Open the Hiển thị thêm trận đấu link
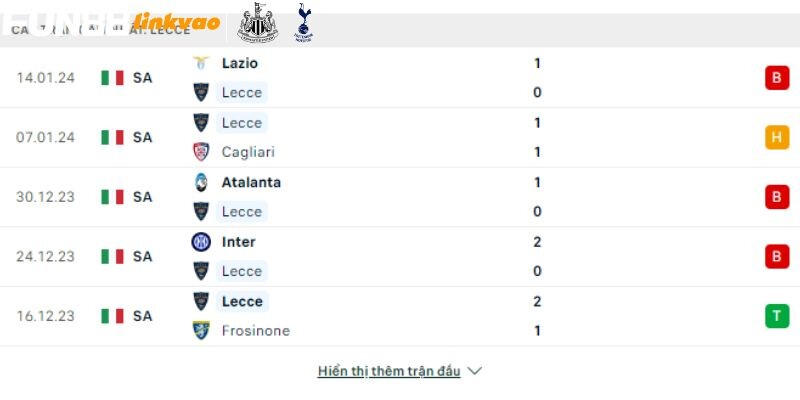 [389, 371]
